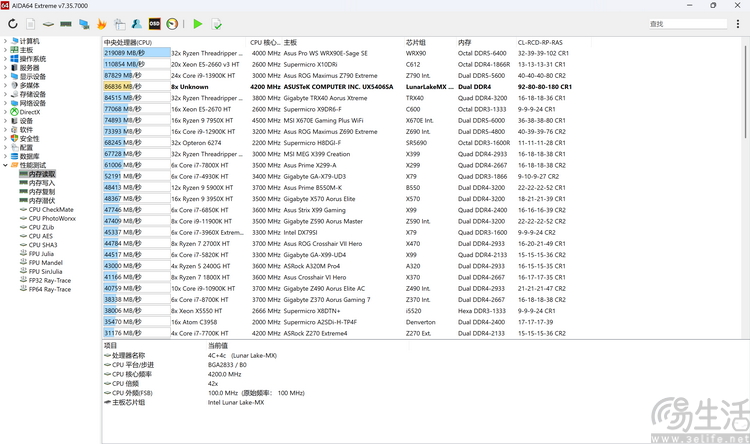The height and width of the screenshot is (444, 750).
Task: Click the results page with checkmark icon
Action: tap(216, 24)
